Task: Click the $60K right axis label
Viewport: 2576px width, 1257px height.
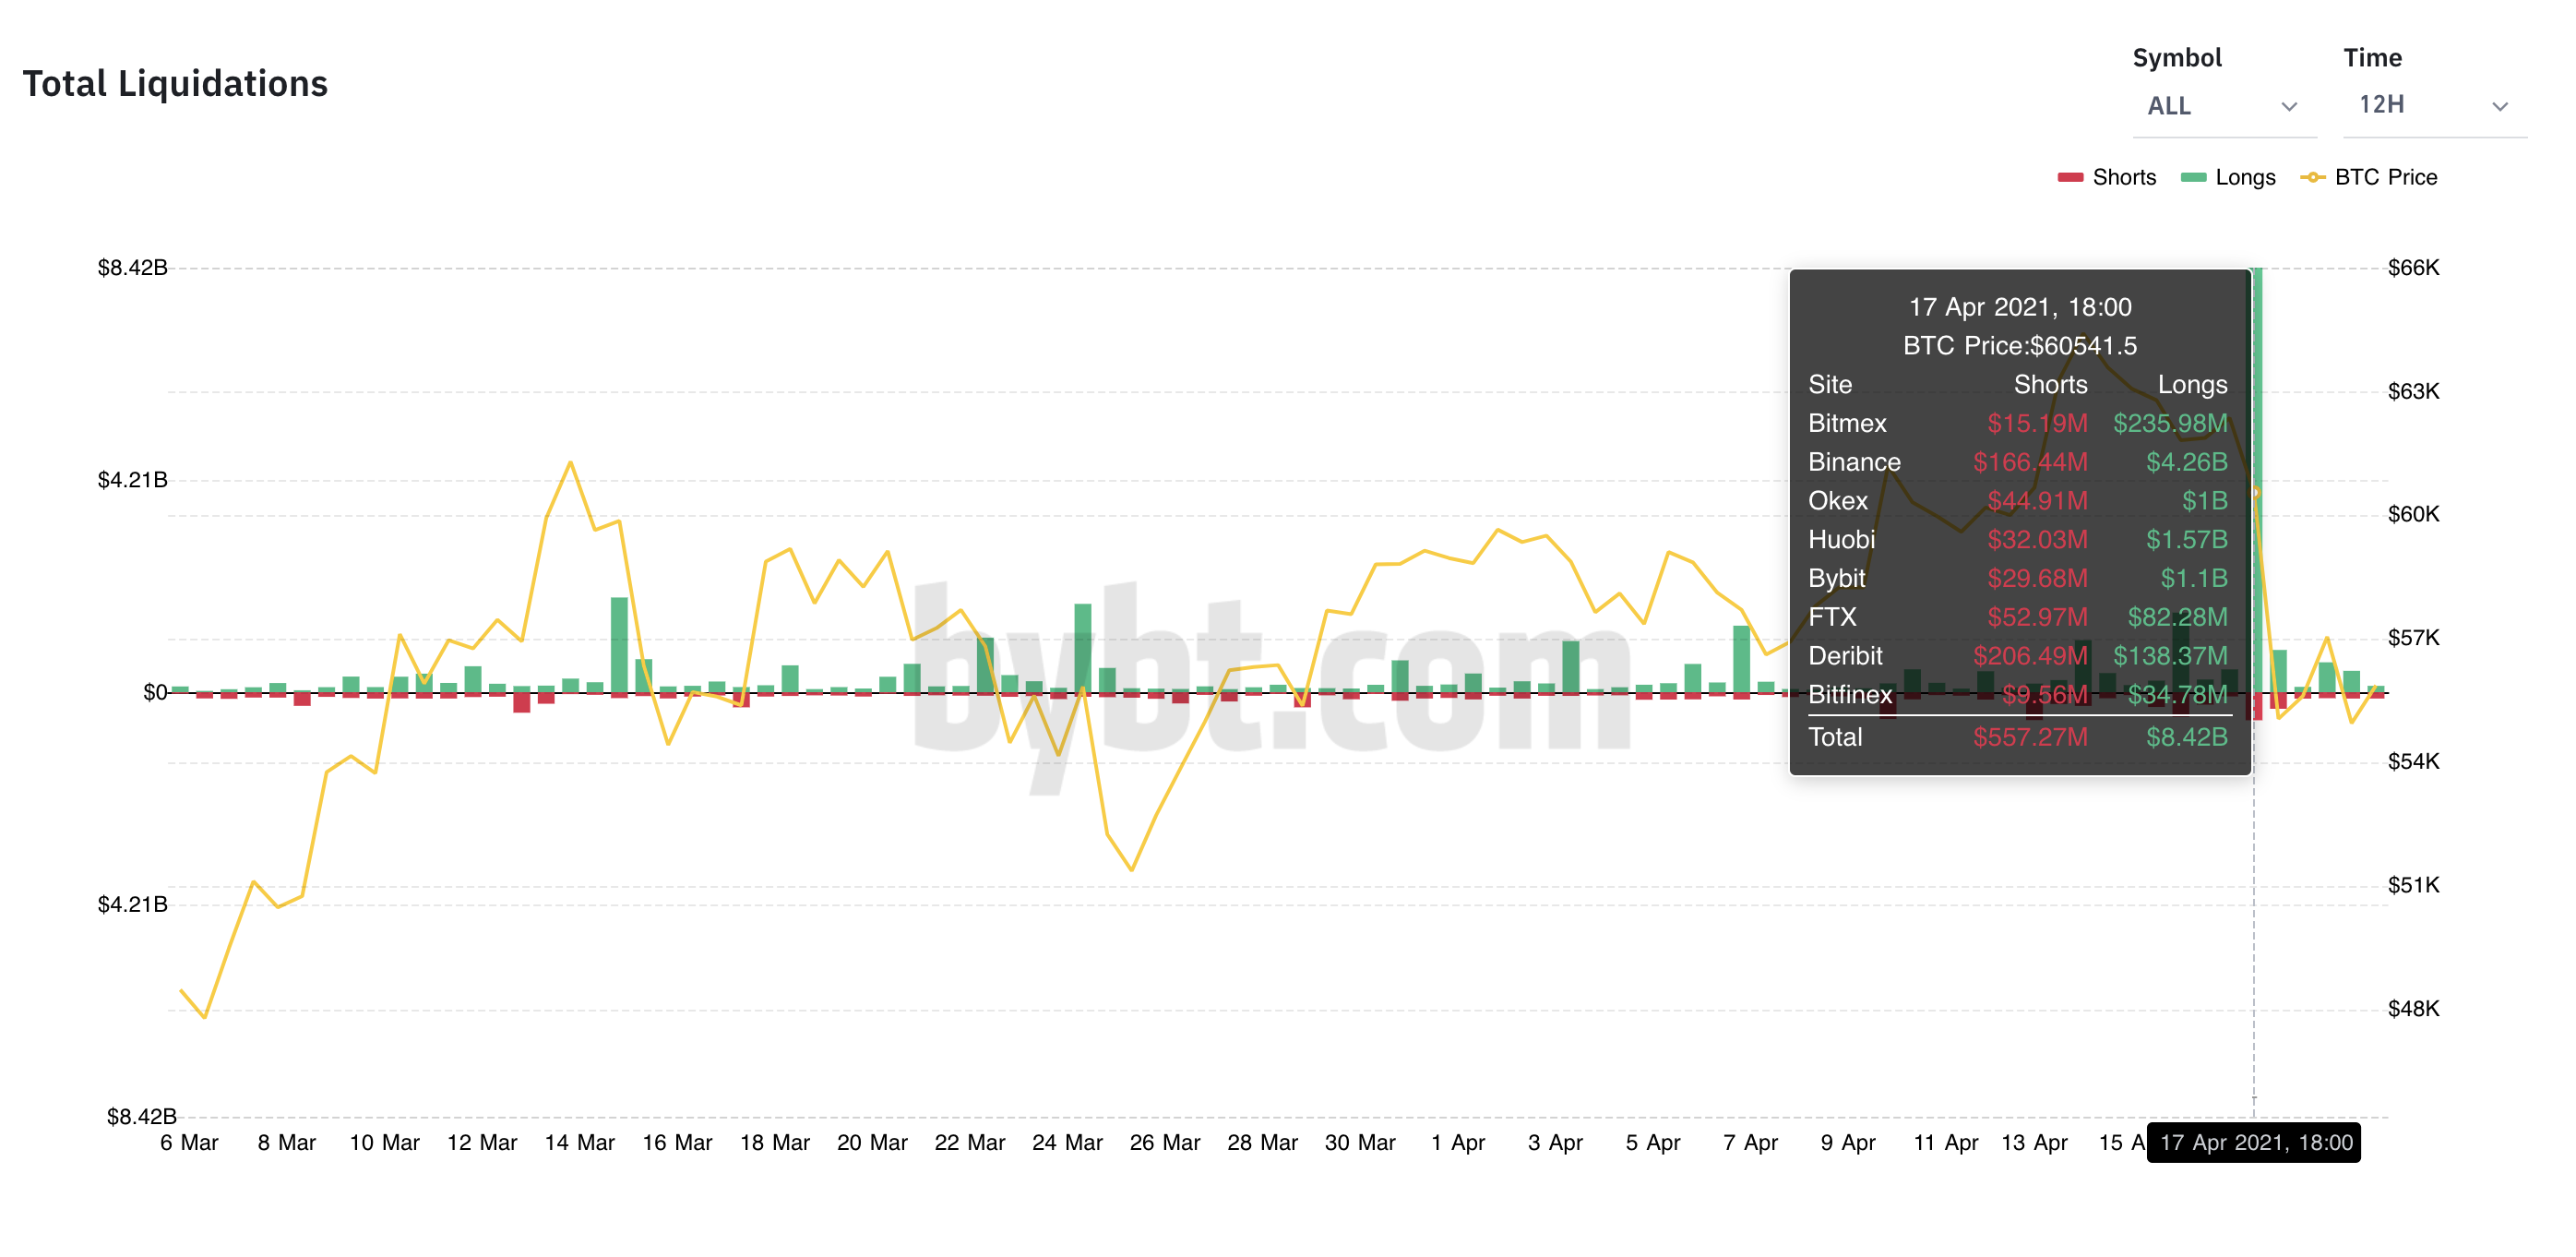Action: (x=2413, y=514)
